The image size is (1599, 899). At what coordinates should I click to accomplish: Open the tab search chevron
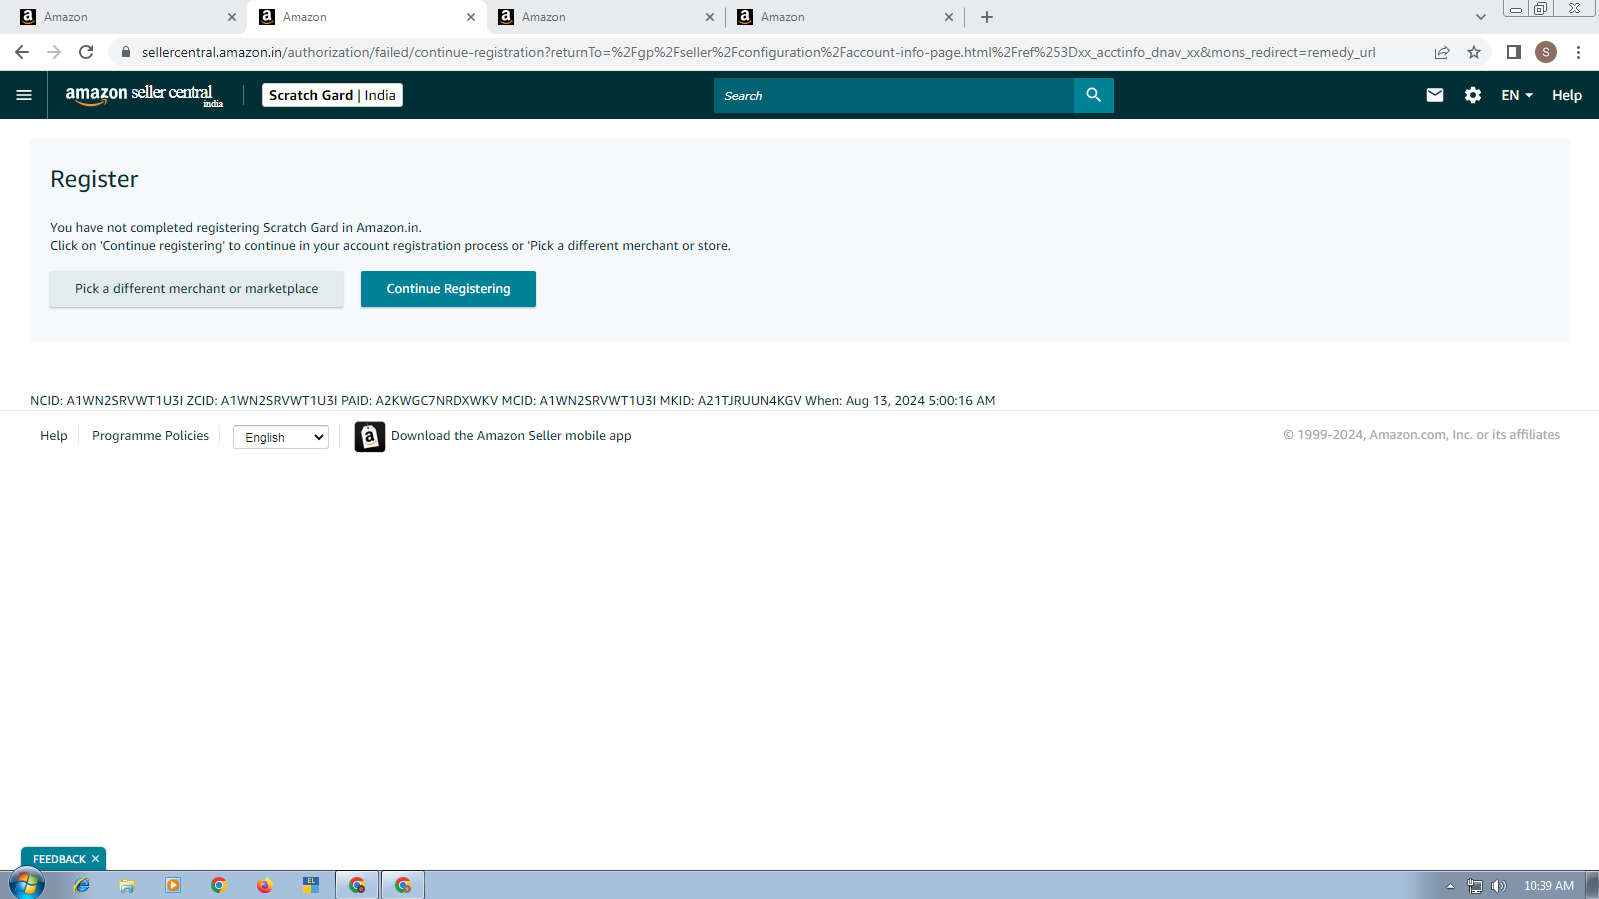tap(1480, 17)
